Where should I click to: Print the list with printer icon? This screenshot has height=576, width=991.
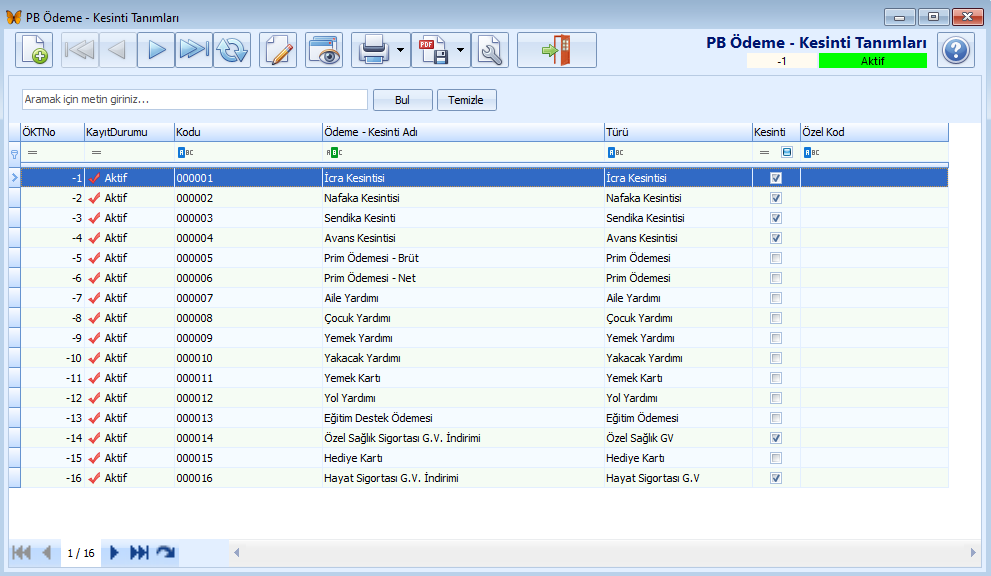374,50
